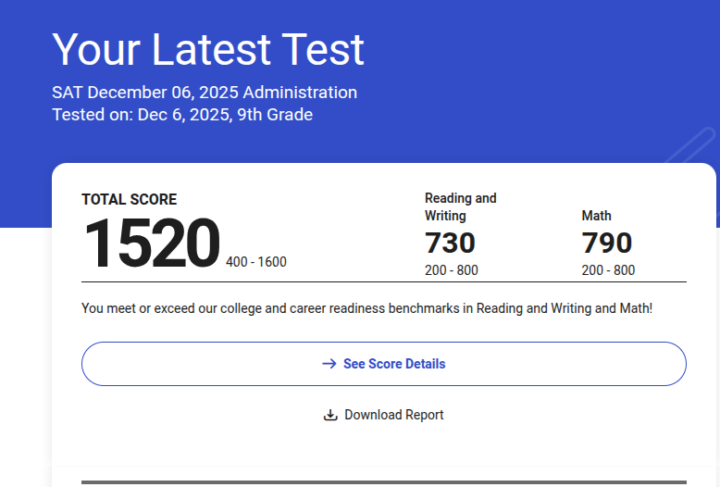Click the TOTAL SCORE label
720x487 pixels.
[129, 199]
